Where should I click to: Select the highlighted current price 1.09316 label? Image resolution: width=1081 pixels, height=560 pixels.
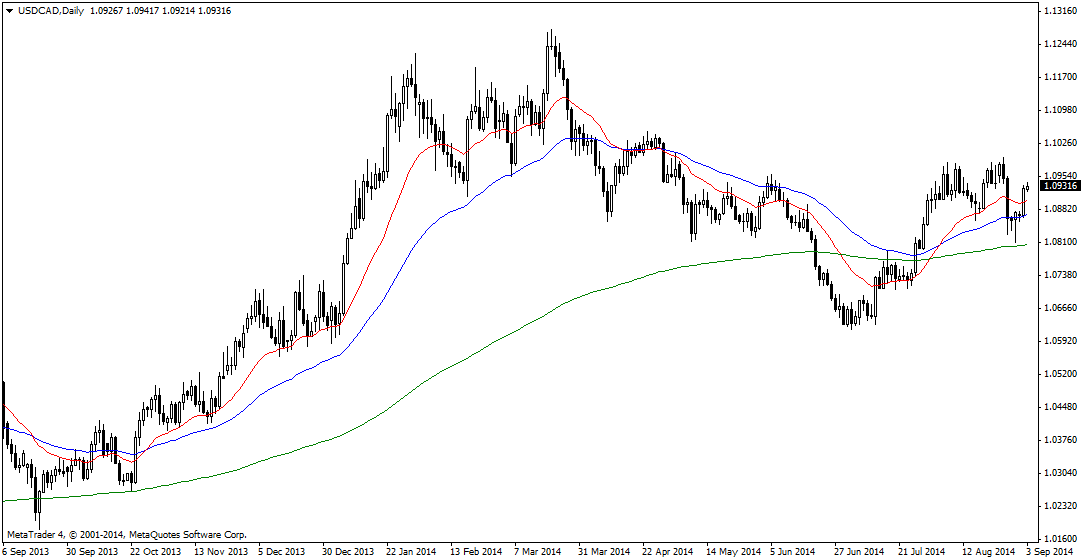point(1059,186)
